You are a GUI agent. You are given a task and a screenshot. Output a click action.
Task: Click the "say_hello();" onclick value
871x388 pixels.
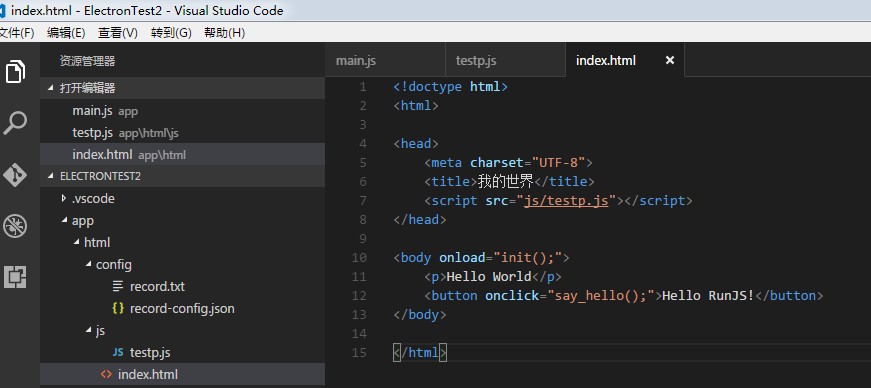(601, 295)
